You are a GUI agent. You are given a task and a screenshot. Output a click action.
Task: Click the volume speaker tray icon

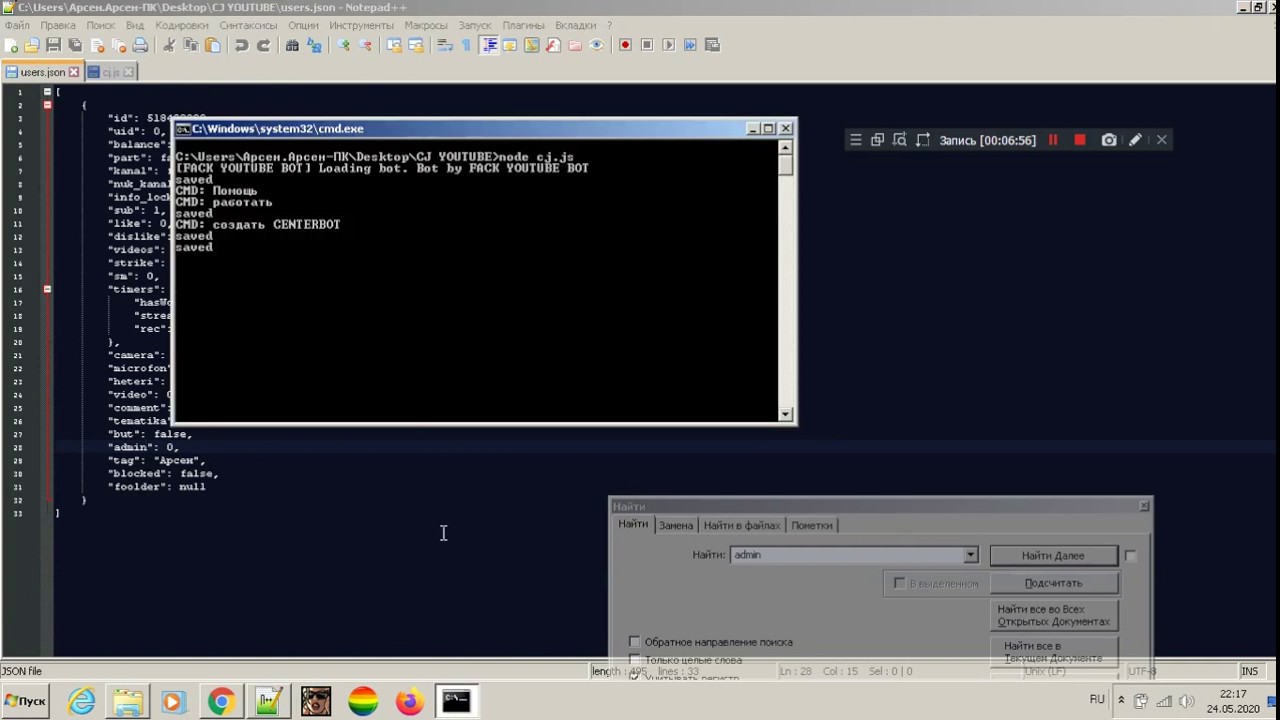point(1185,701)
